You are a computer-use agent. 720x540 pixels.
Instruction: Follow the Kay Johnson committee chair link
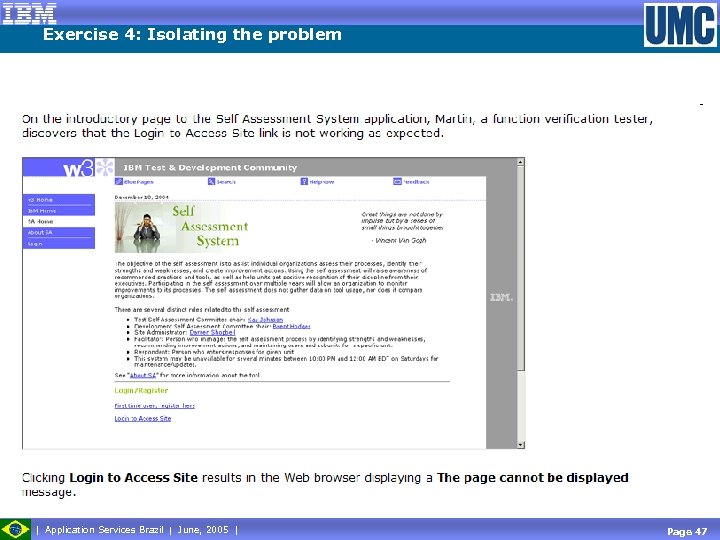coord(265,320)
